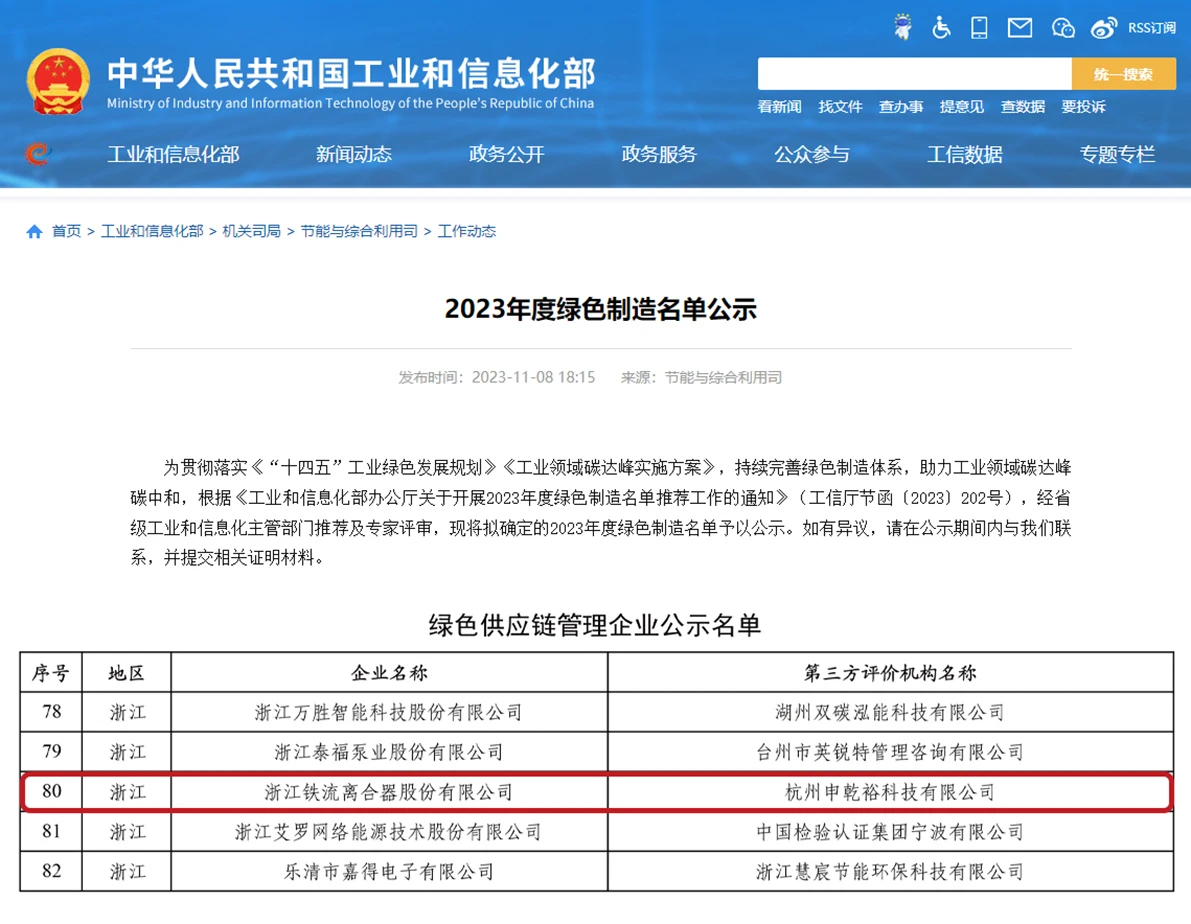
Task: Click the 工作动态 breadcrumb entry
Action: pyautogui.click(x=466, y=230)
